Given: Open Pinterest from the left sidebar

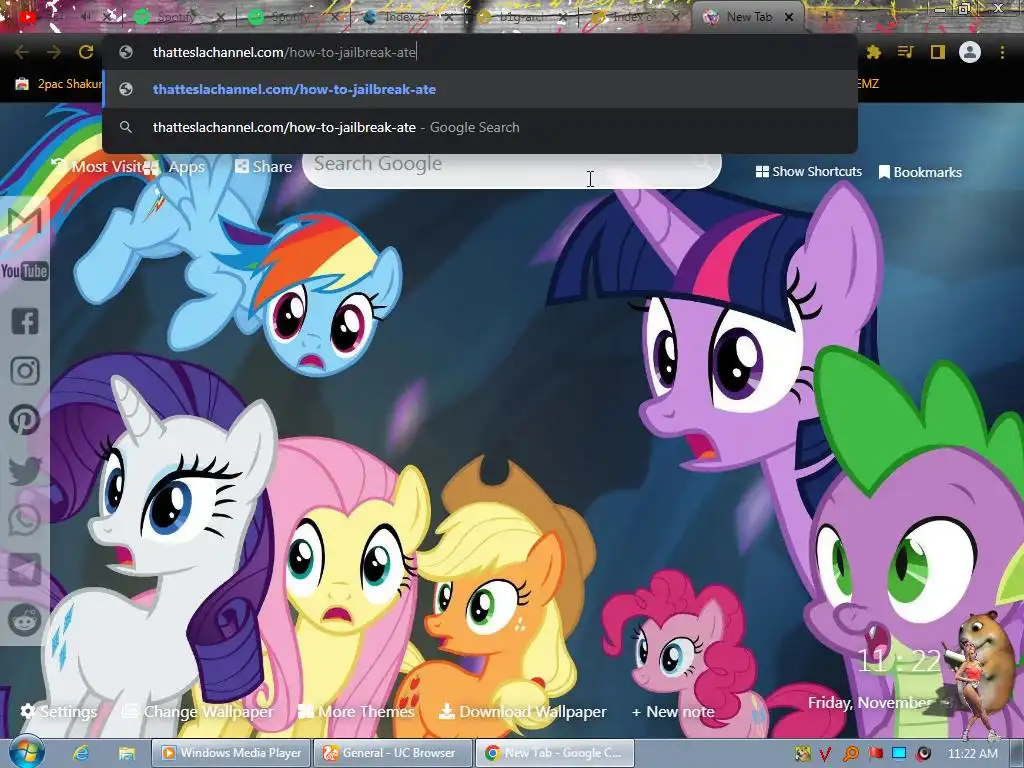Looking at the screenshot, I should [25, 420].
